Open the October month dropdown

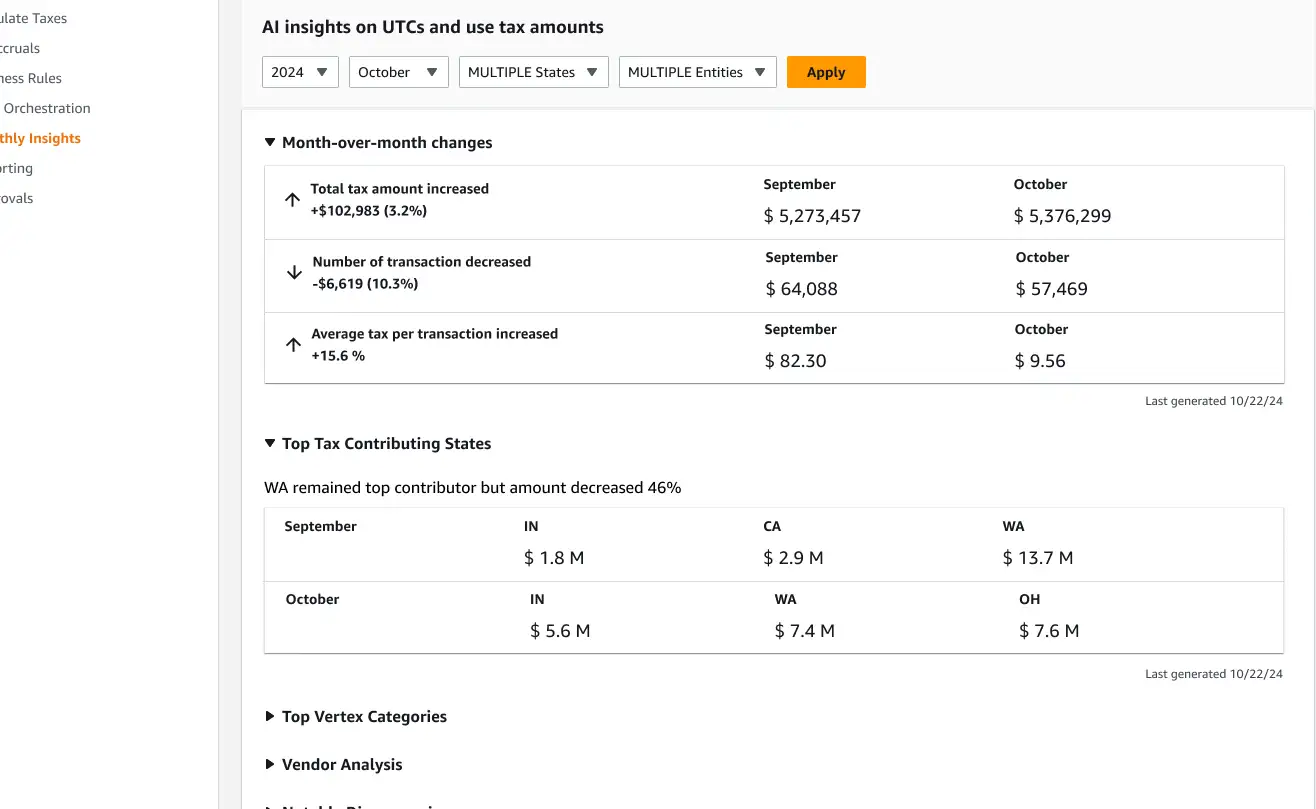tap(398, 72)
